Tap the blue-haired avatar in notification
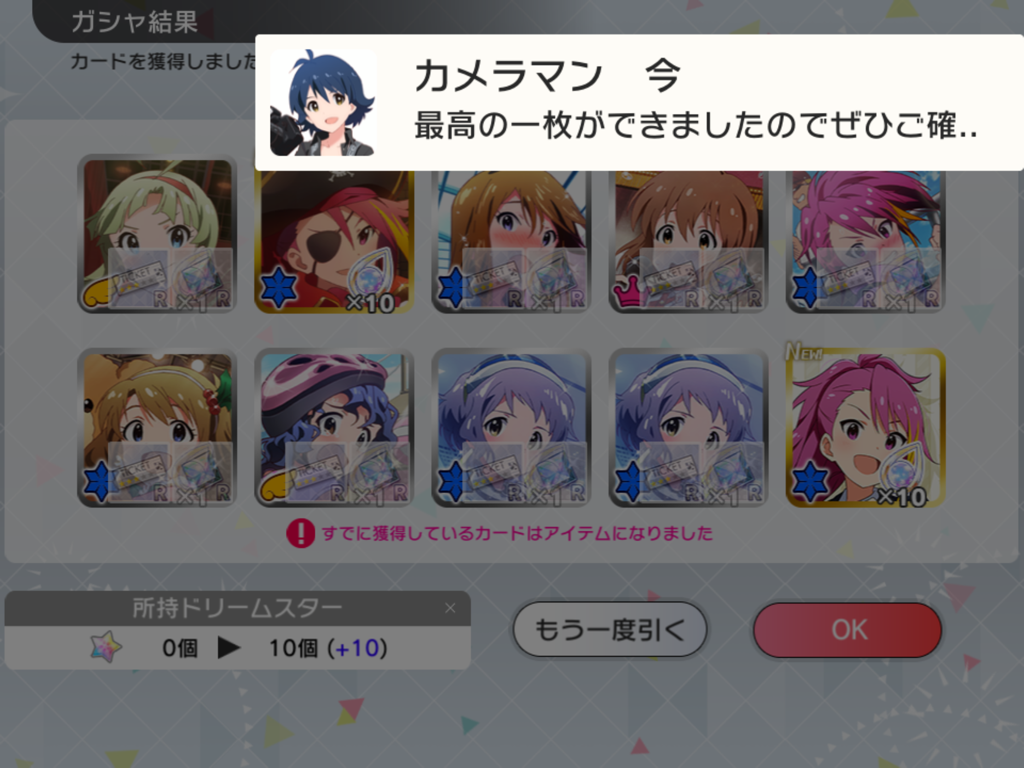 (323, 103)
